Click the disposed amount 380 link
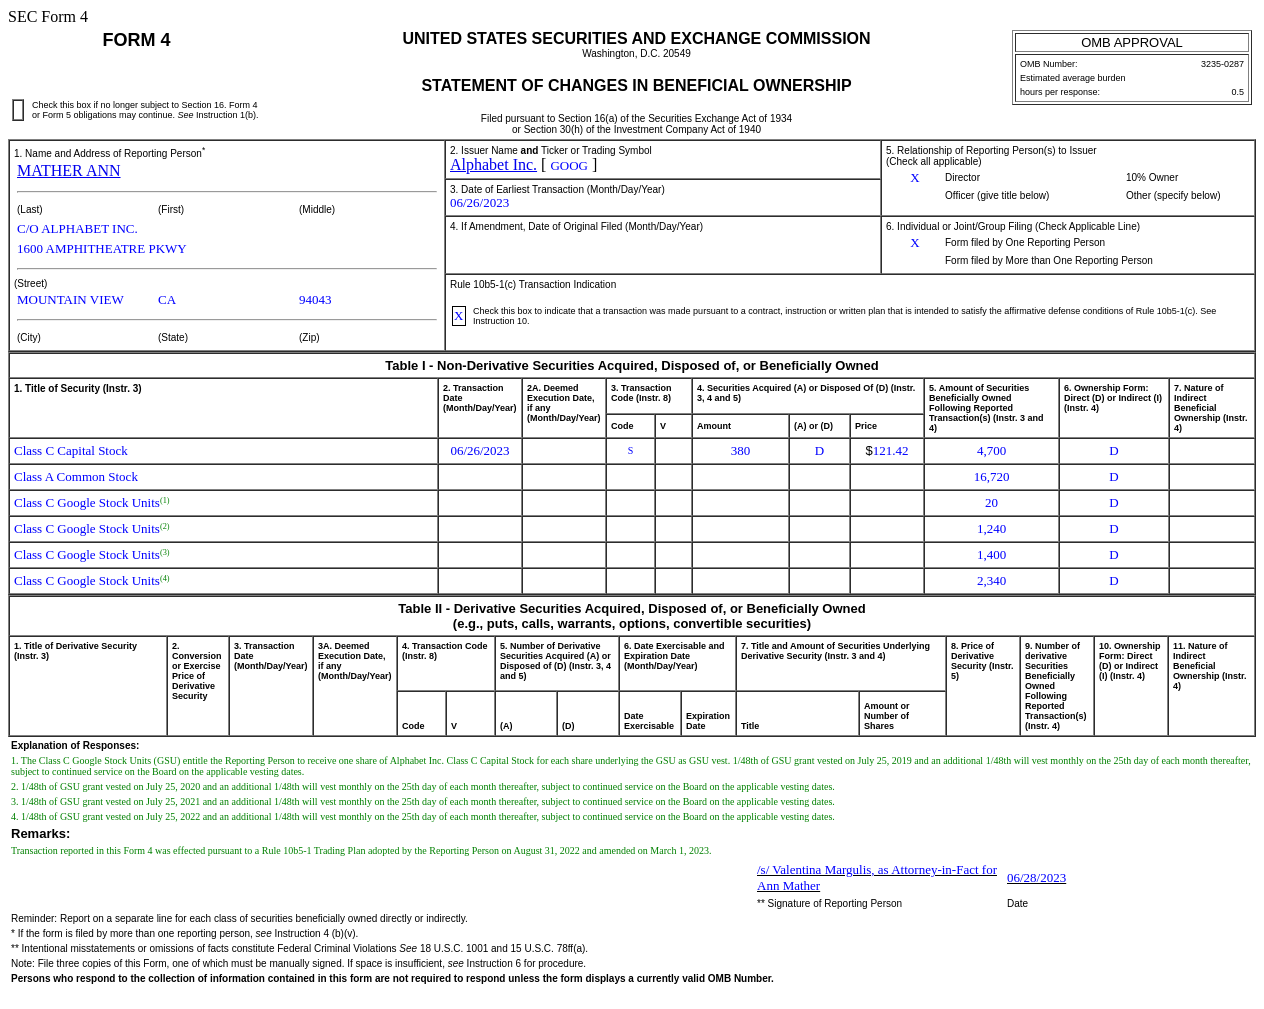This screenshot has height=1009, width=1264. point(740,449)
